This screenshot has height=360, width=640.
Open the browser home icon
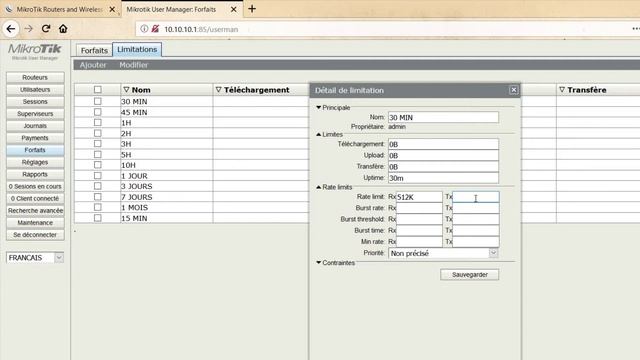[63, 29]
